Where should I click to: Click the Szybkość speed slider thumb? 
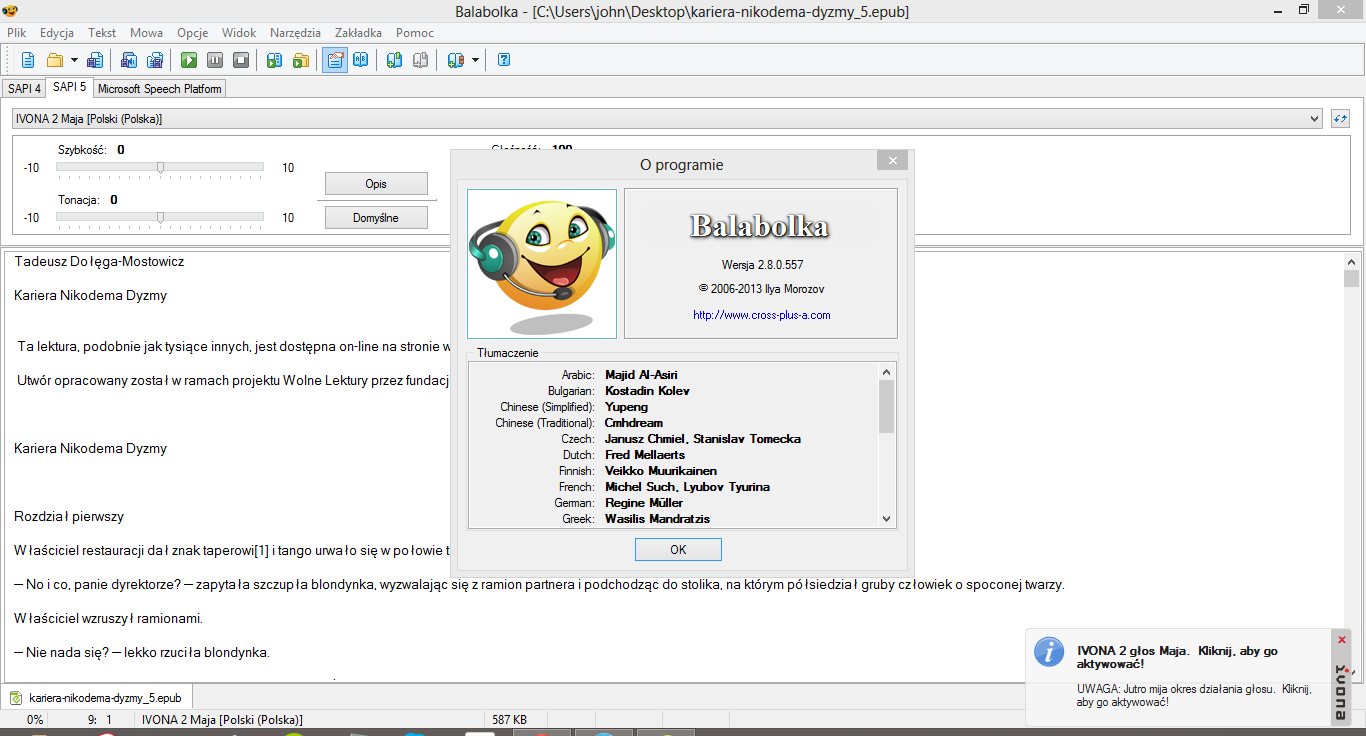160,168
